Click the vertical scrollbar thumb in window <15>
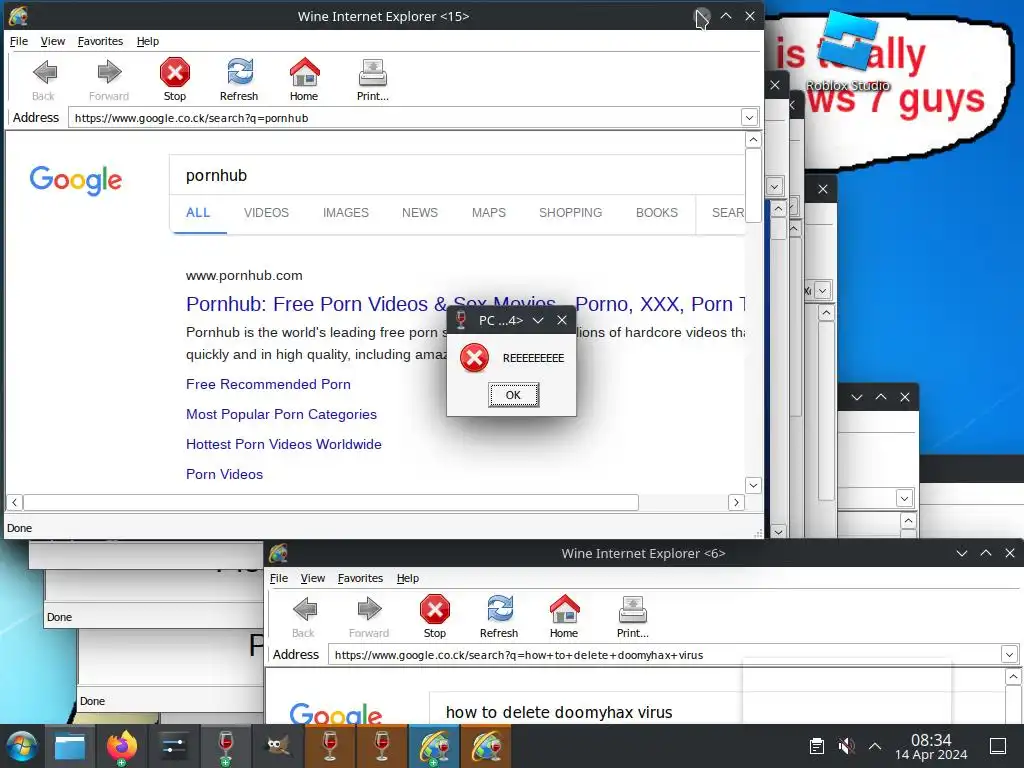This screenshot has height=768, width=1024. click(x=753, y=185)
